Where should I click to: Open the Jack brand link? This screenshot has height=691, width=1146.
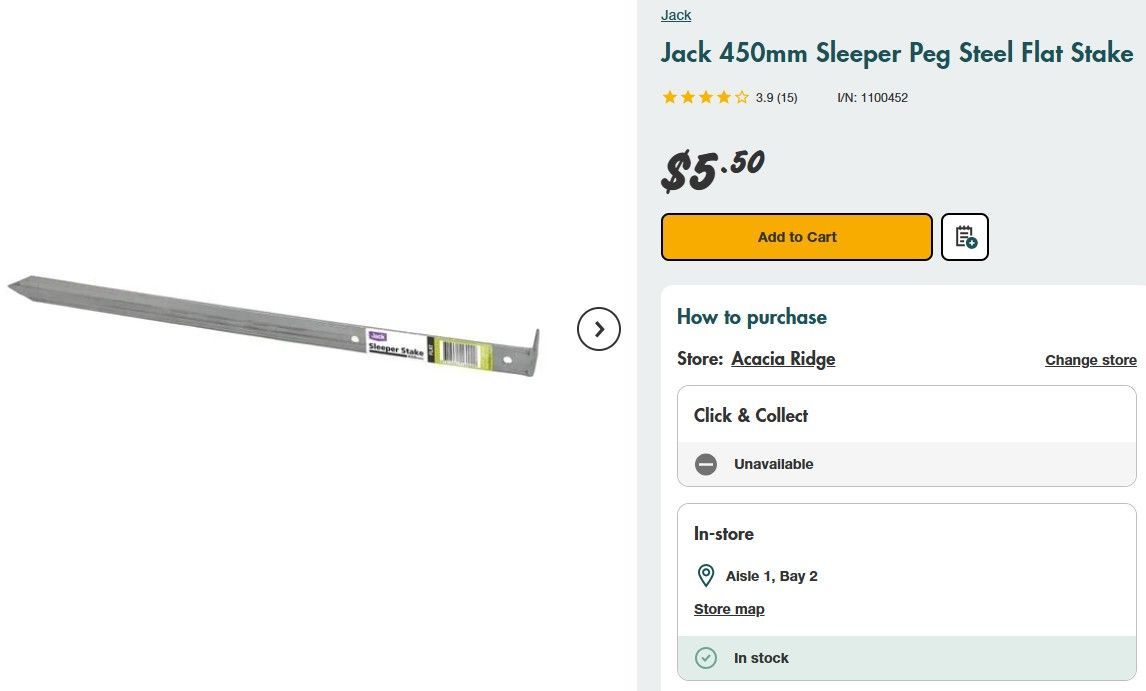click(676, 15)
